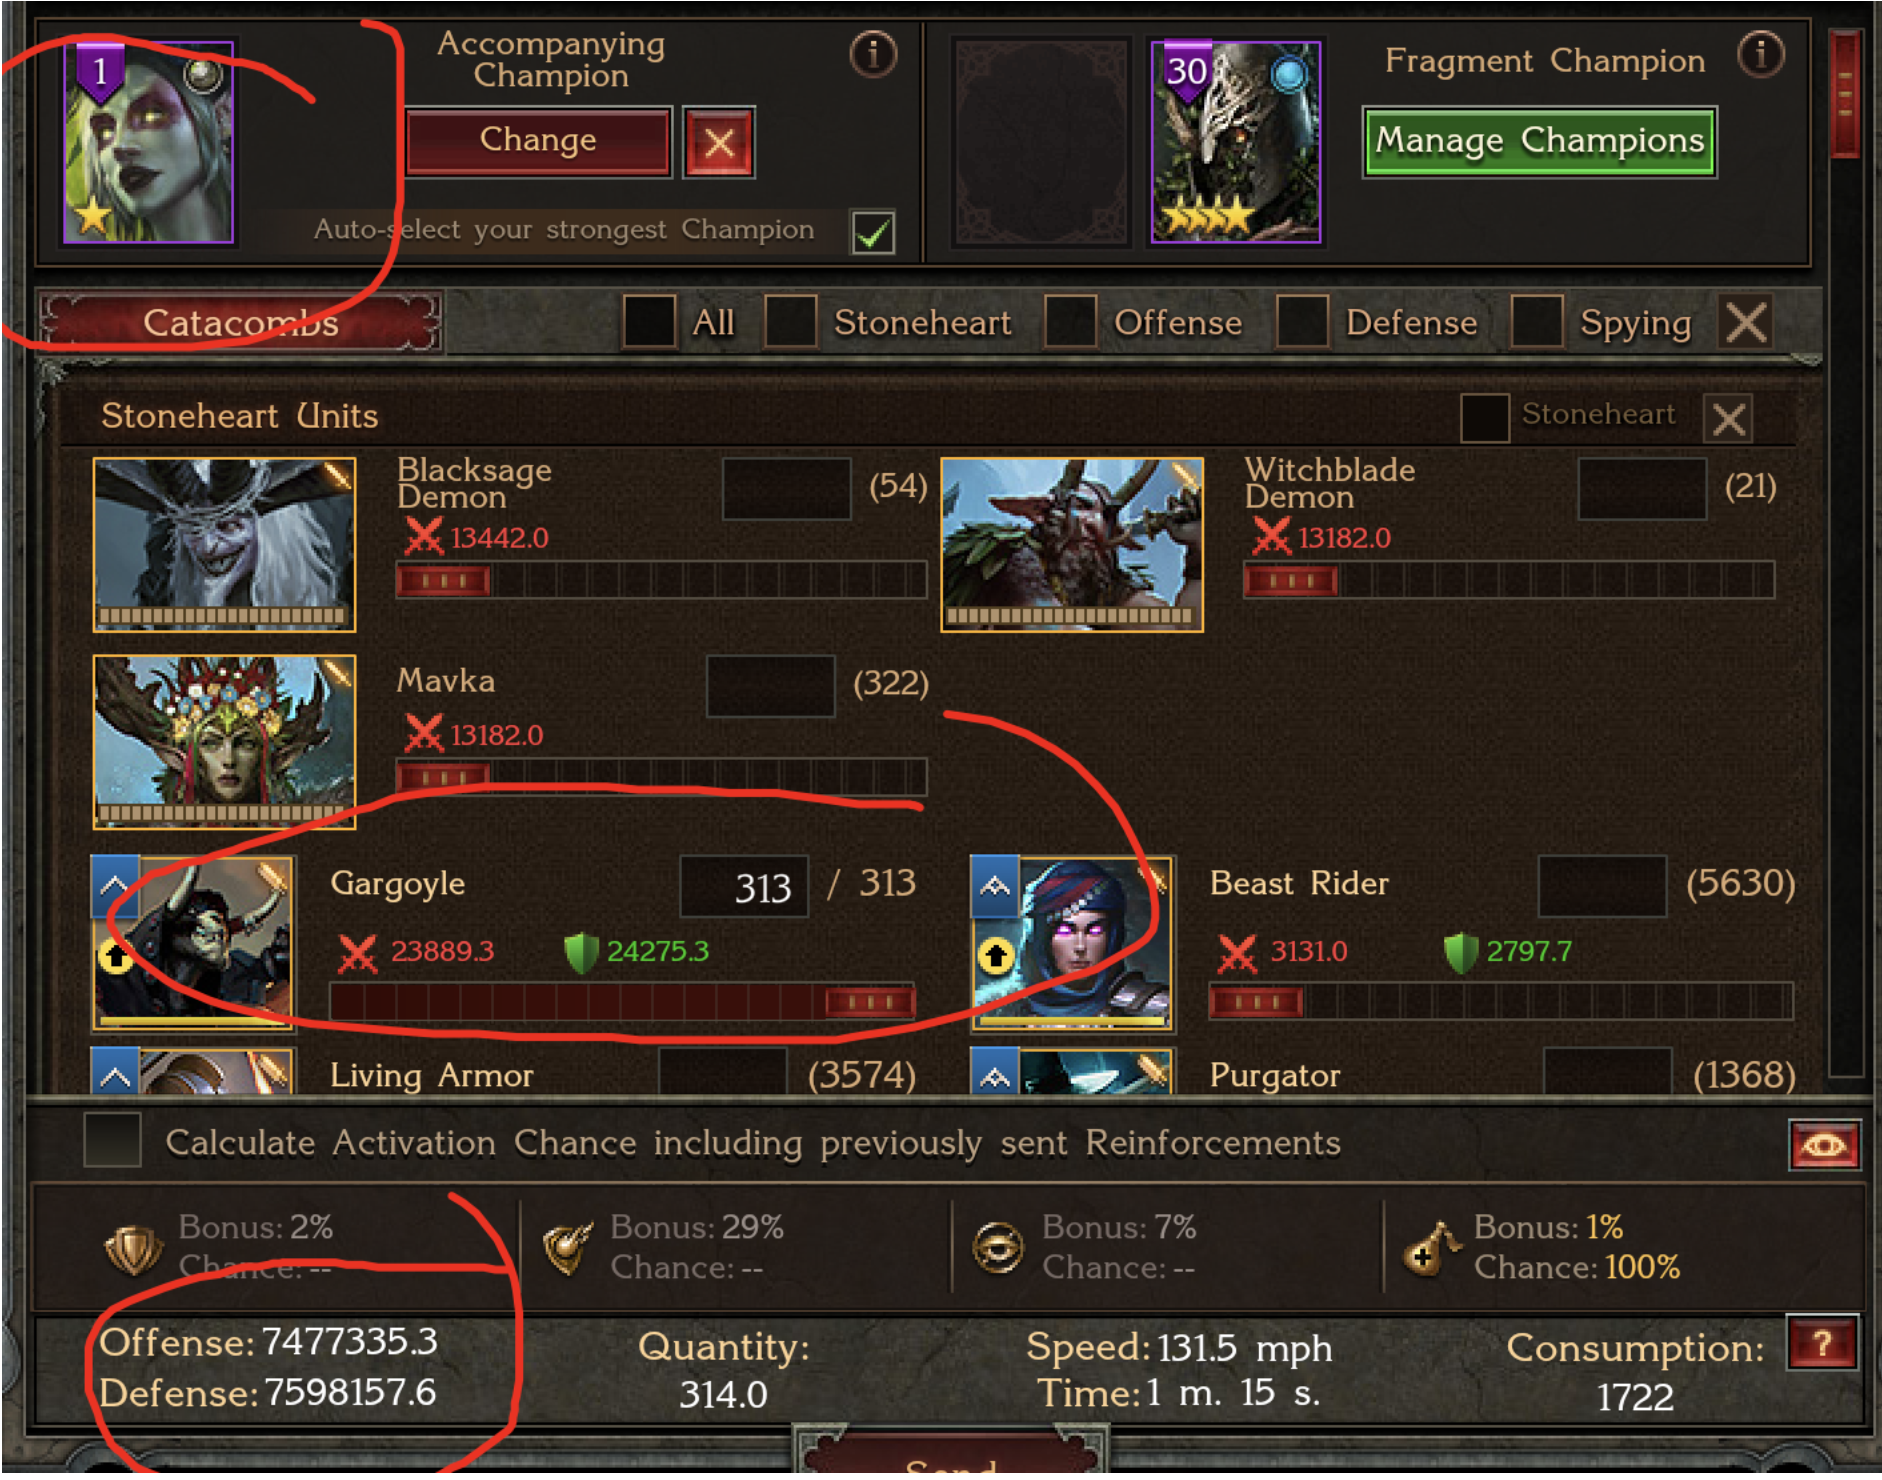Viewport: 1882px width, 1480px height.
Task: Enable the Offense filter checkbox
Action: point(1070,322)
